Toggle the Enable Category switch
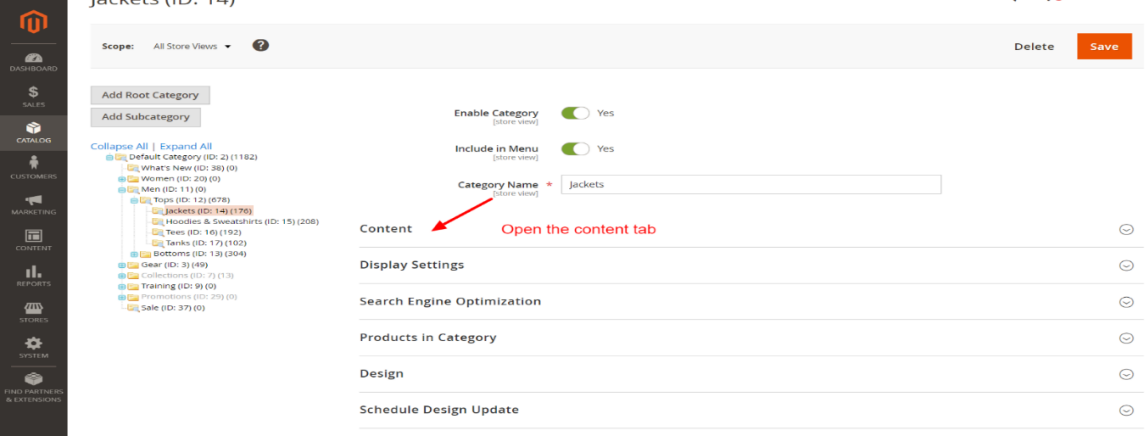1148x436 pixels. click(x=575, y=113)
